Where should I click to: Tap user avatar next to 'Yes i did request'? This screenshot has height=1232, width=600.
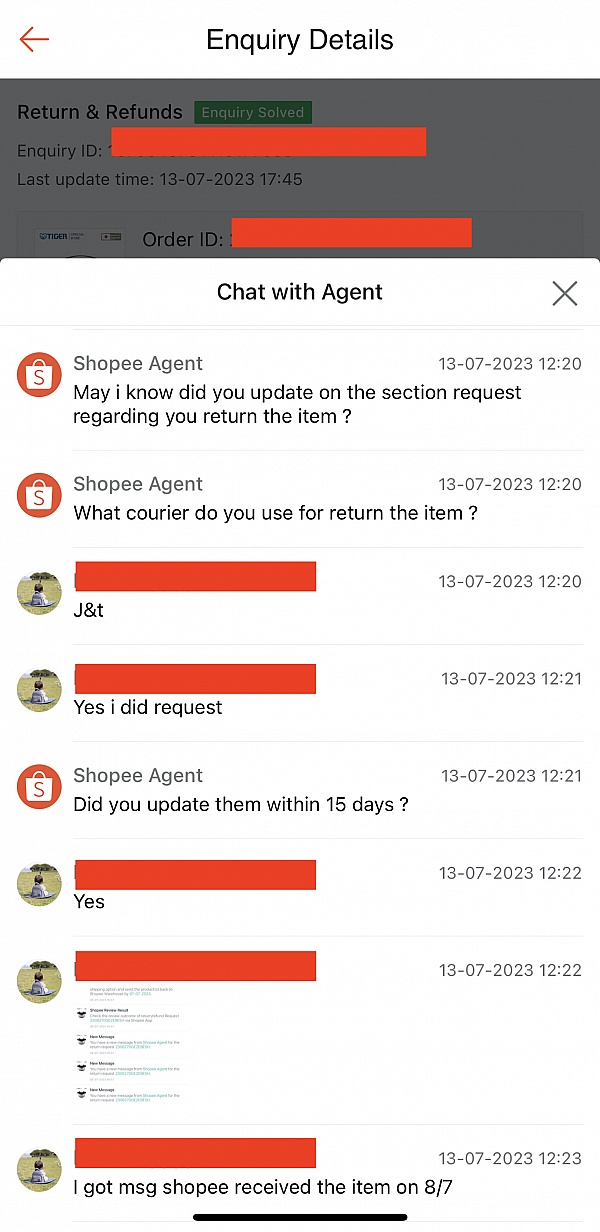(39, 691)
